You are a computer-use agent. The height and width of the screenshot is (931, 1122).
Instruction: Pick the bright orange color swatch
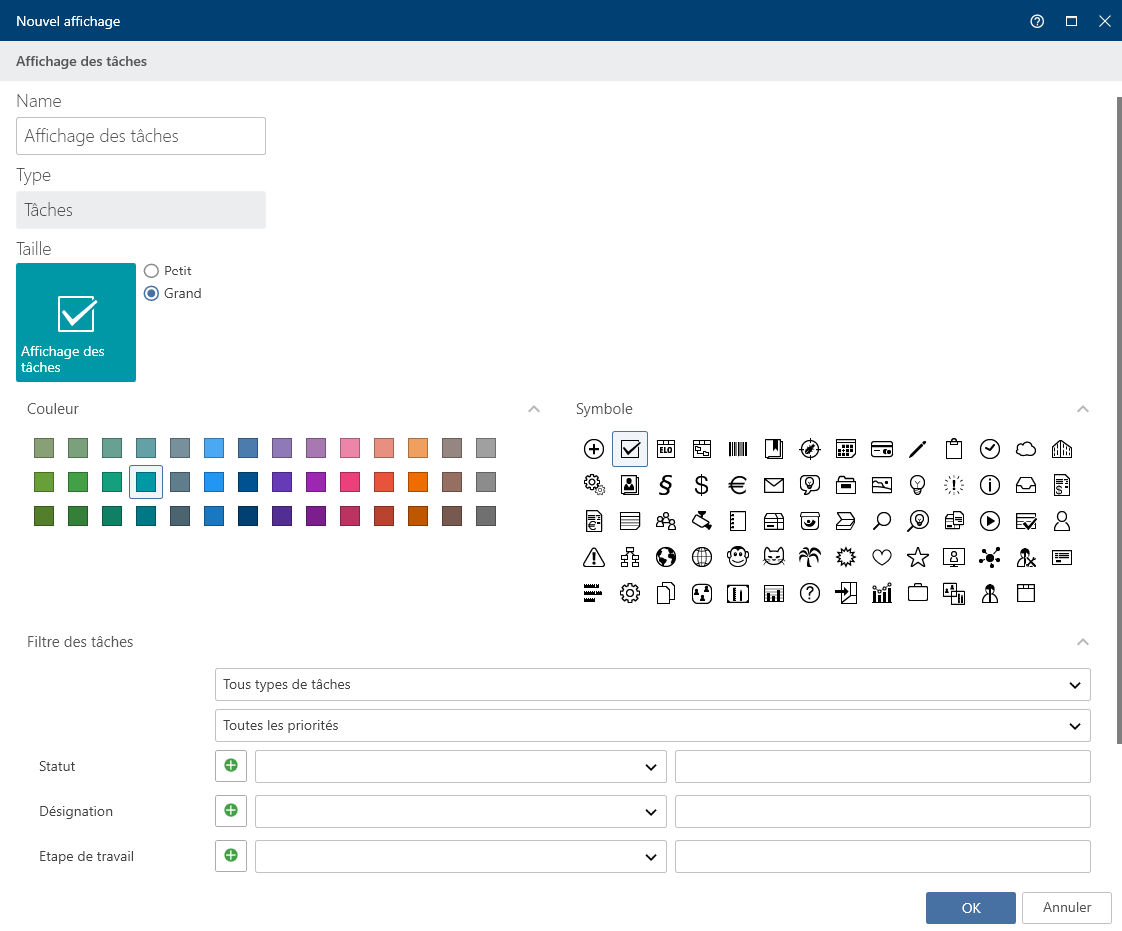[x=418, y=482]
